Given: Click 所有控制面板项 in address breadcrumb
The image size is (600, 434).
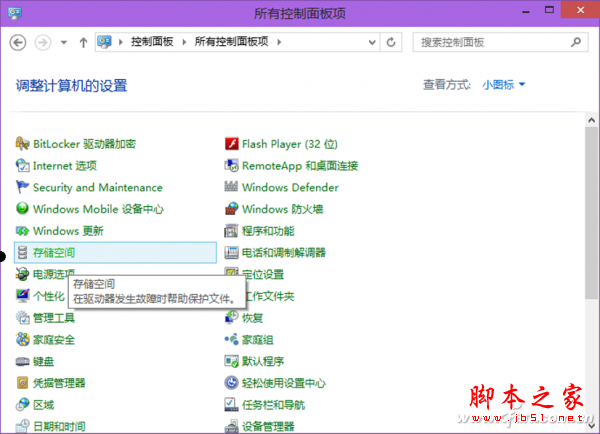Looking at the screenshot, I should coord(232,42).
